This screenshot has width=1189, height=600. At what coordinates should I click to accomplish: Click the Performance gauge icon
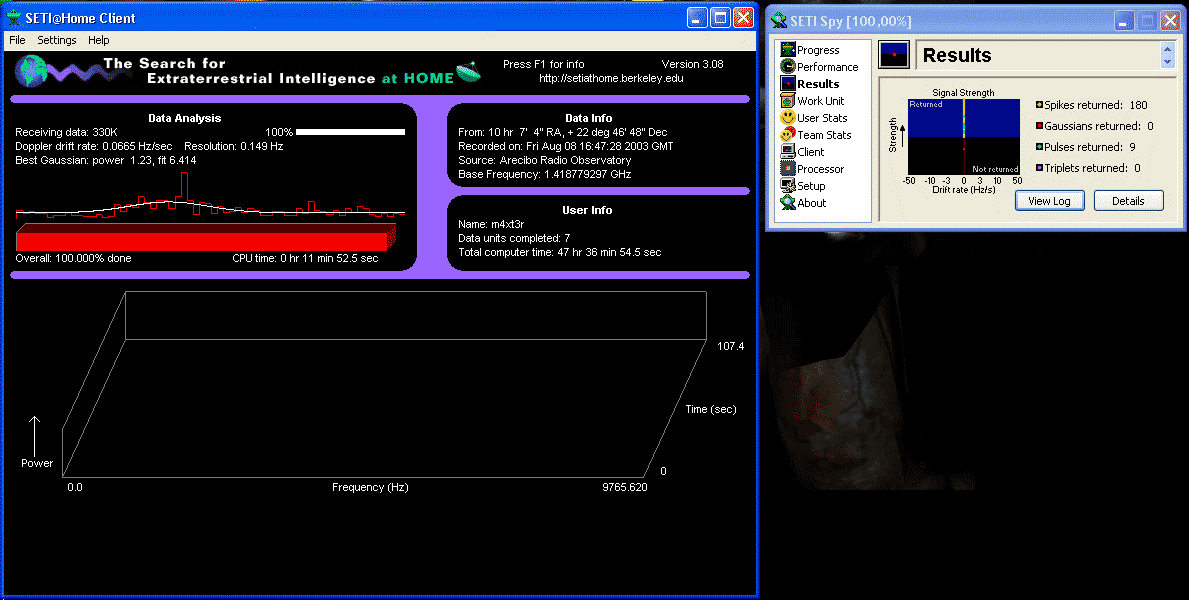pos(788,67)
